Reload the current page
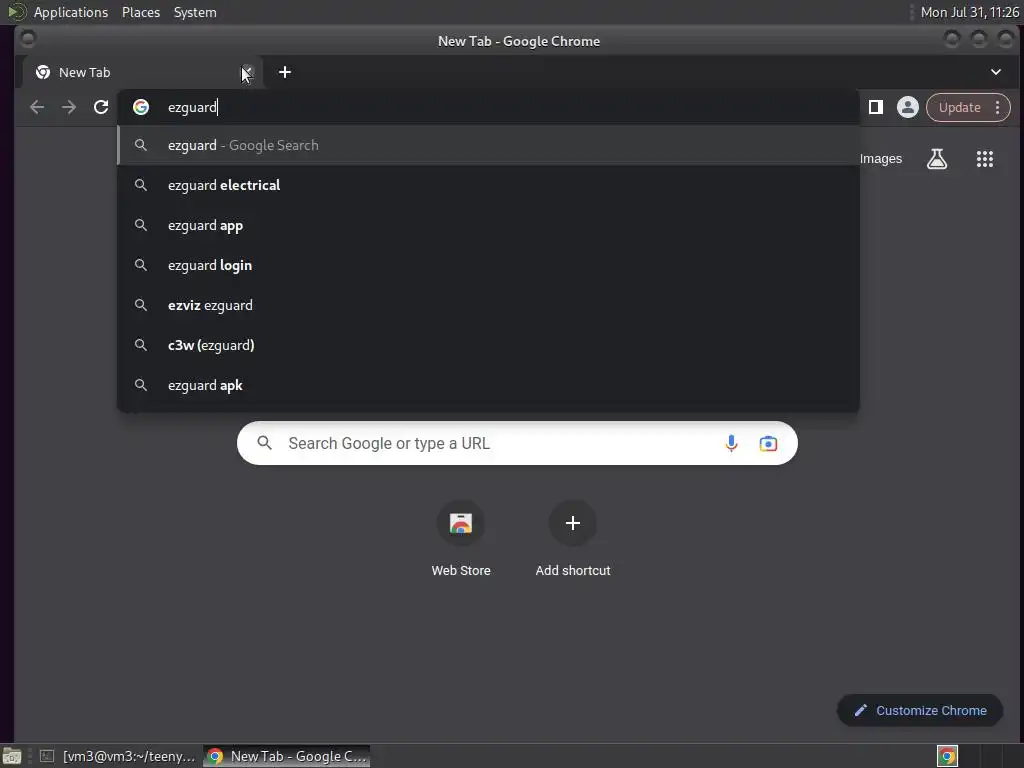 click(101, 107)
